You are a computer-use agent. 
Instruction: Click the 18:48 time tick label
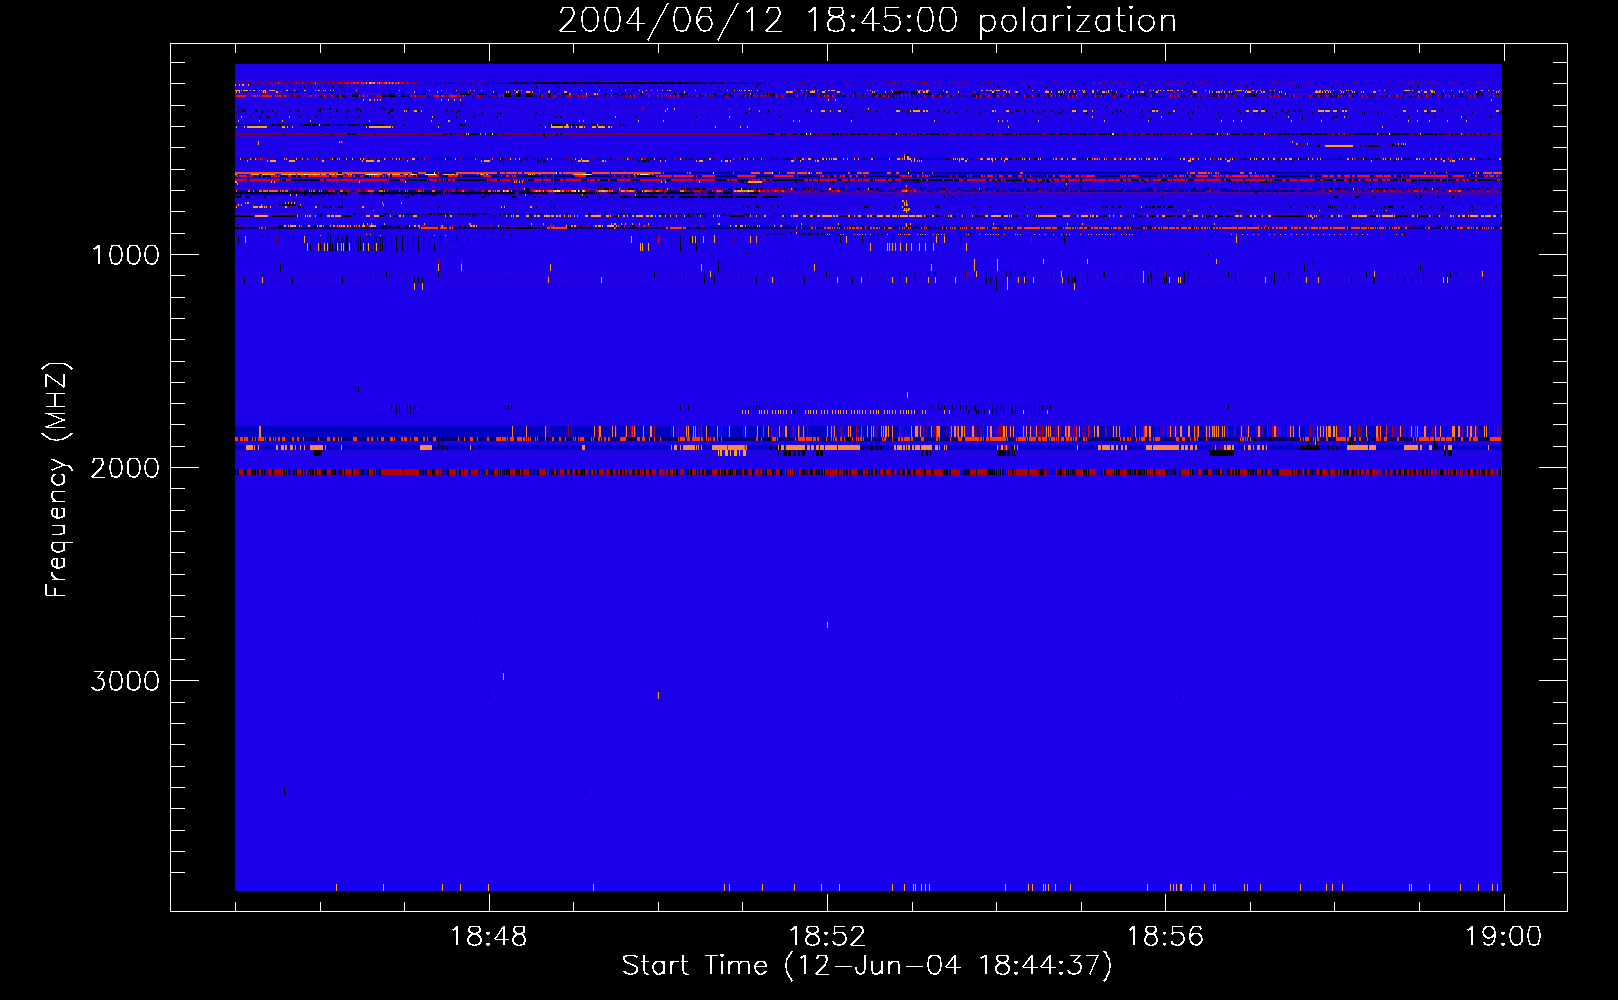tap(488, 937)
